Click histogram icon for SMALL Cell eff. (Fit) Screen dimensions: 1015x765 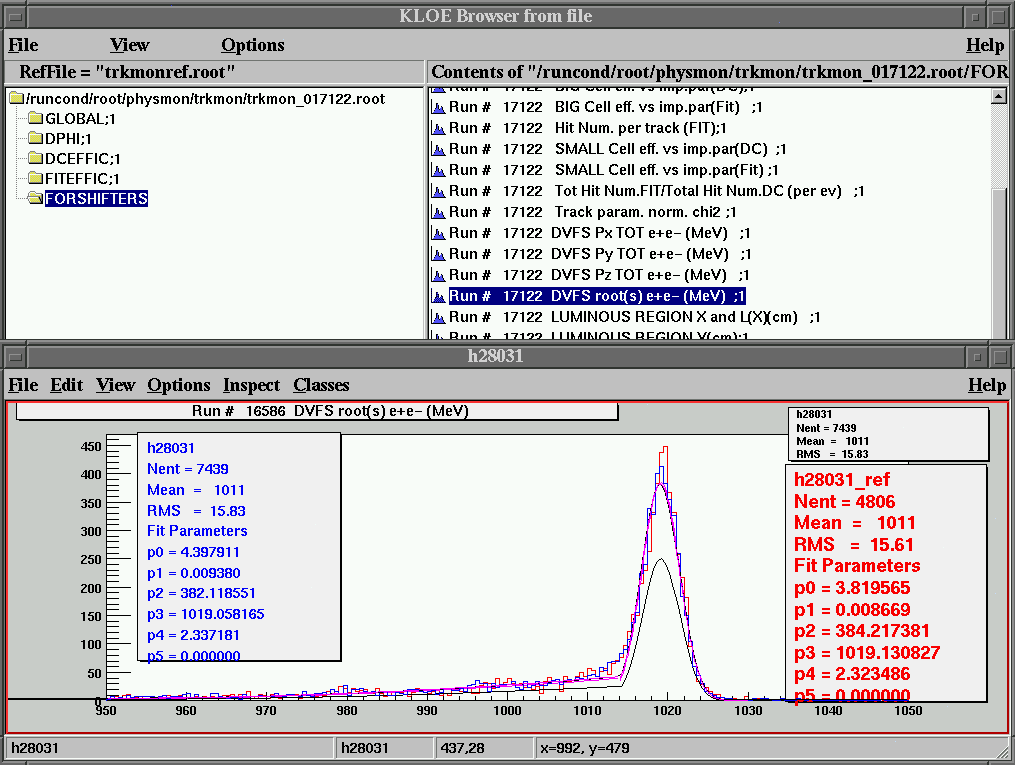click(438, 170)
